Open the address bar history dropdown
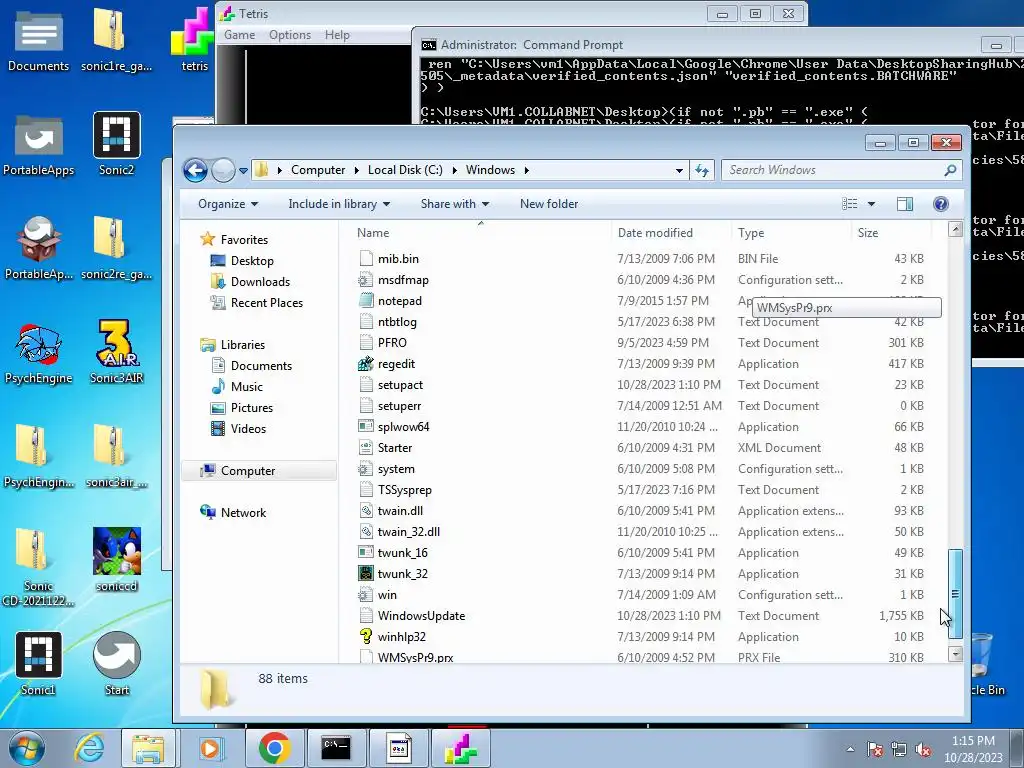 [679, 170]
